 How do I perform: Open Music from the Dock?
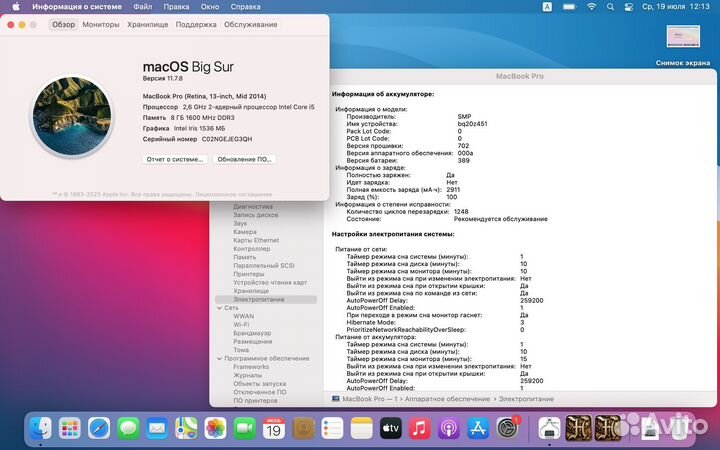(x=420, y=428)
